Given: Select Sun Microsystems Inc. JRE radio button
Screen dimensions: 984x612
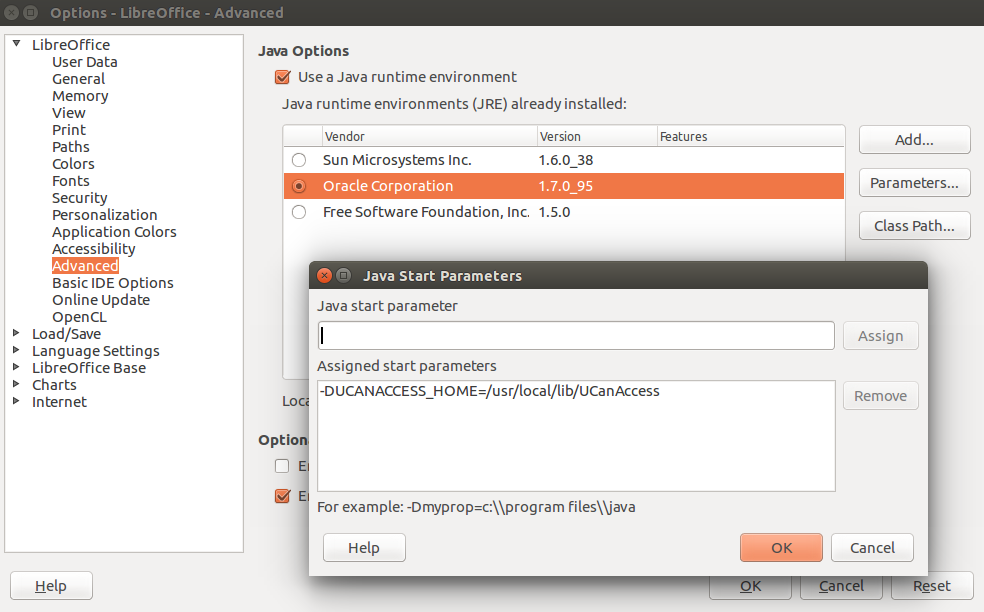Looking at the screenshot, I should (x=299, y=160).
